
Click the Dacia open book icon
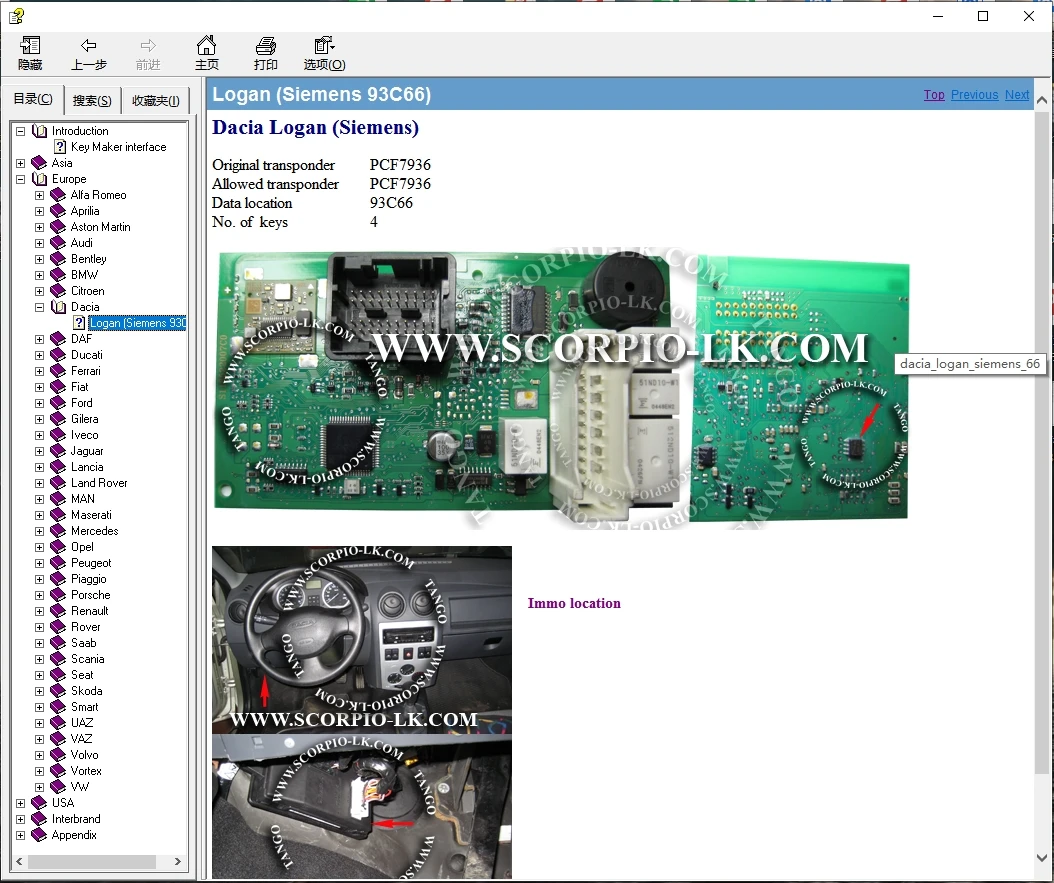coord(59,307)
